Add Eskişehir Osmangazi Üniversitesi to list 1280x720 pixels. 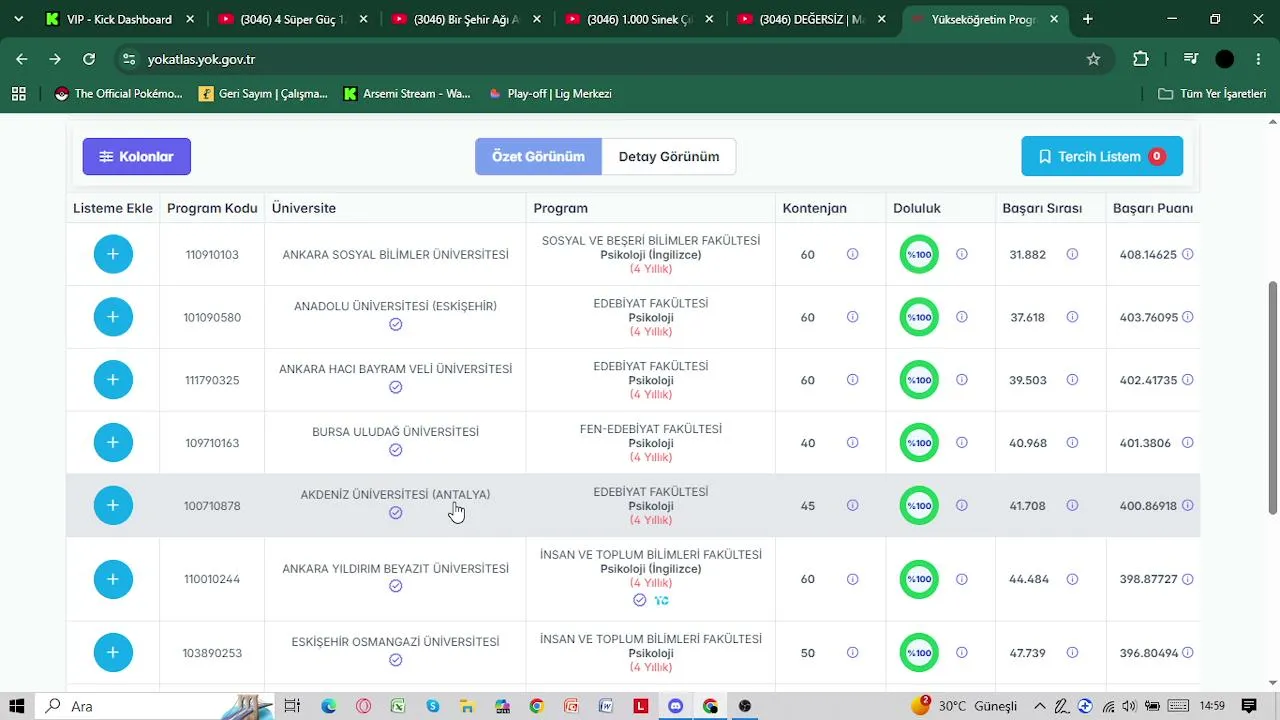point(113,653)
